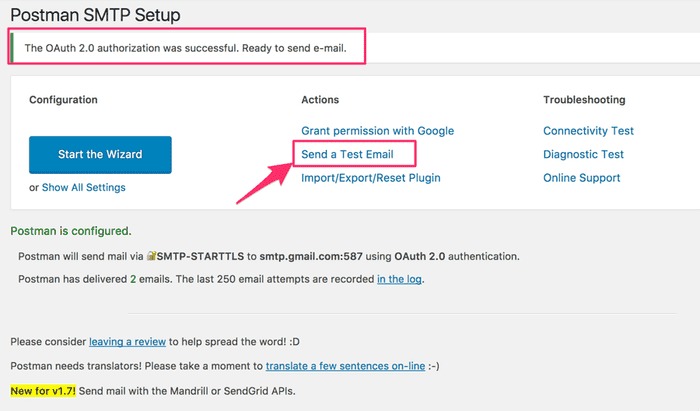Click 'Postman is configured.' status text

(71, 231)
